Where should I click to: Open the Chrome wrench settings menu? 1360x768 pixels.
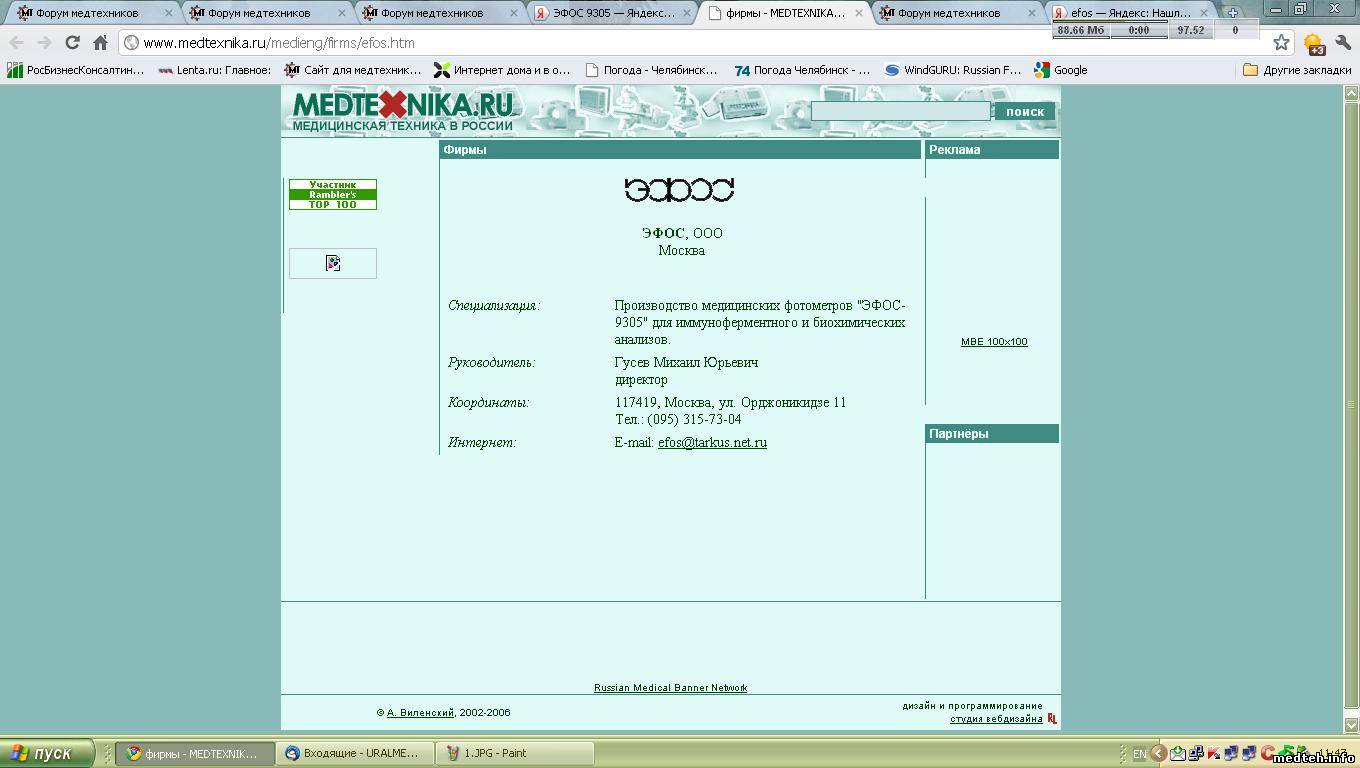click(x=1343, y=43)
